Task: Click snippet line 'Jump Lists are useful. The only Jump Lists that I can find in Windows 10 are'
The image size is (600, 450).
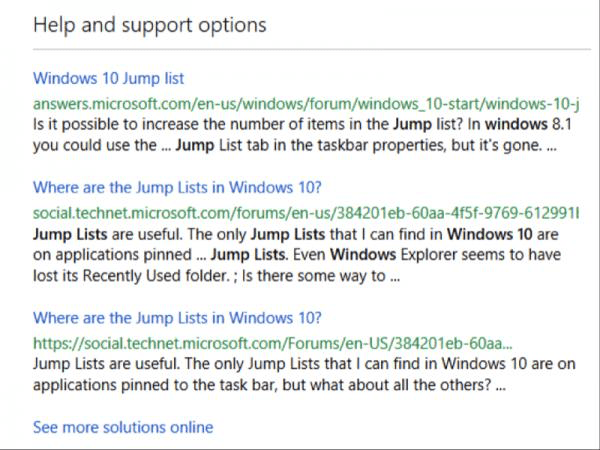Action: point(295,234)
